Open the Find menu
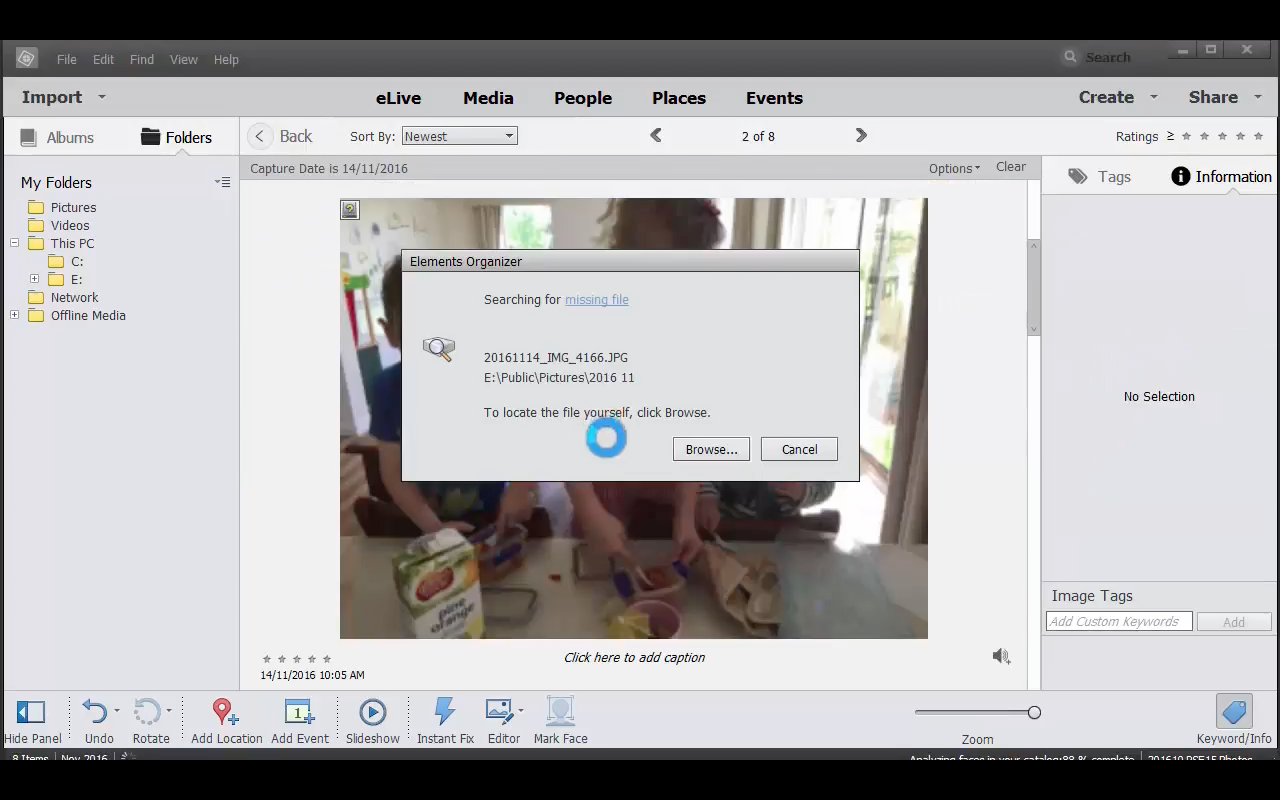 pos(142,59)
